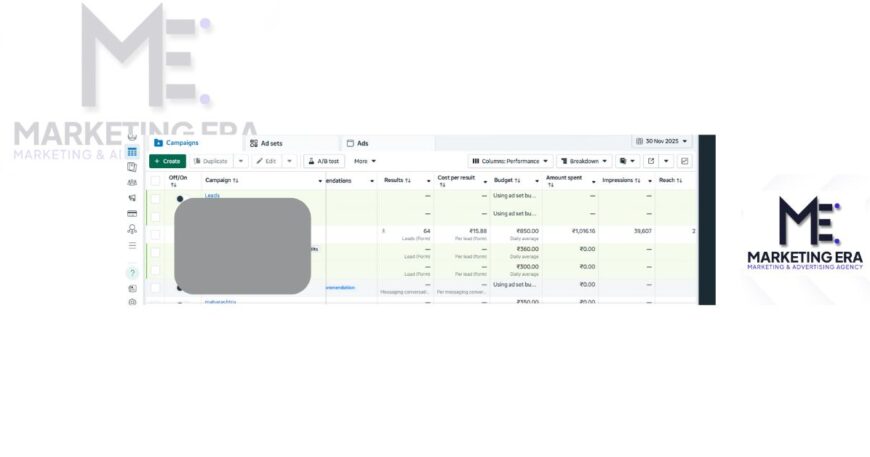Viewport: 870px width, 457px height.
Task: Click the export icon button in toolbar
Action: 651,161
